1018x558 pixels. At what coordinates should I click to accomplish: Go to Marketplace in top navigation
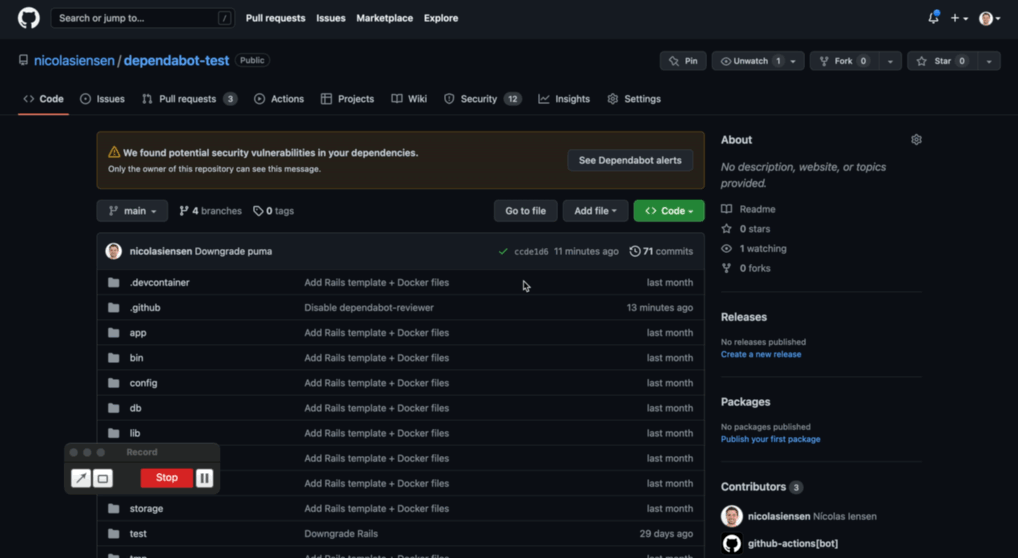click(384, 18)
